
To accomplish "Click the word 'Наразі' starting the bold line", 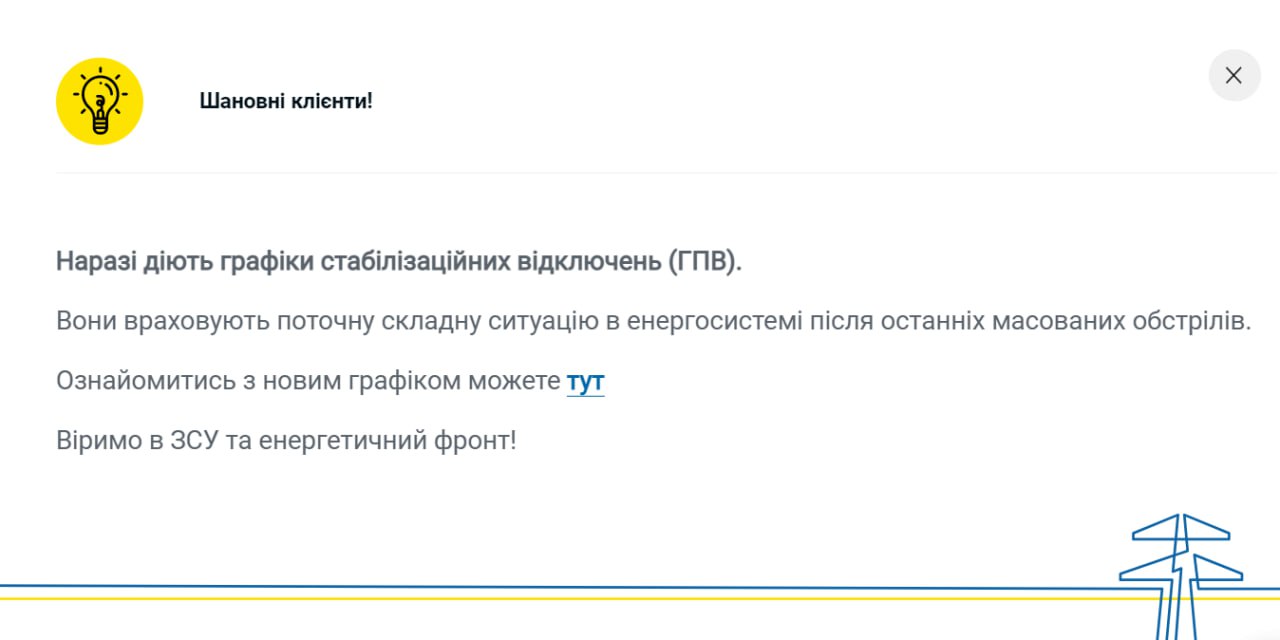I will [x=95, y=263].
